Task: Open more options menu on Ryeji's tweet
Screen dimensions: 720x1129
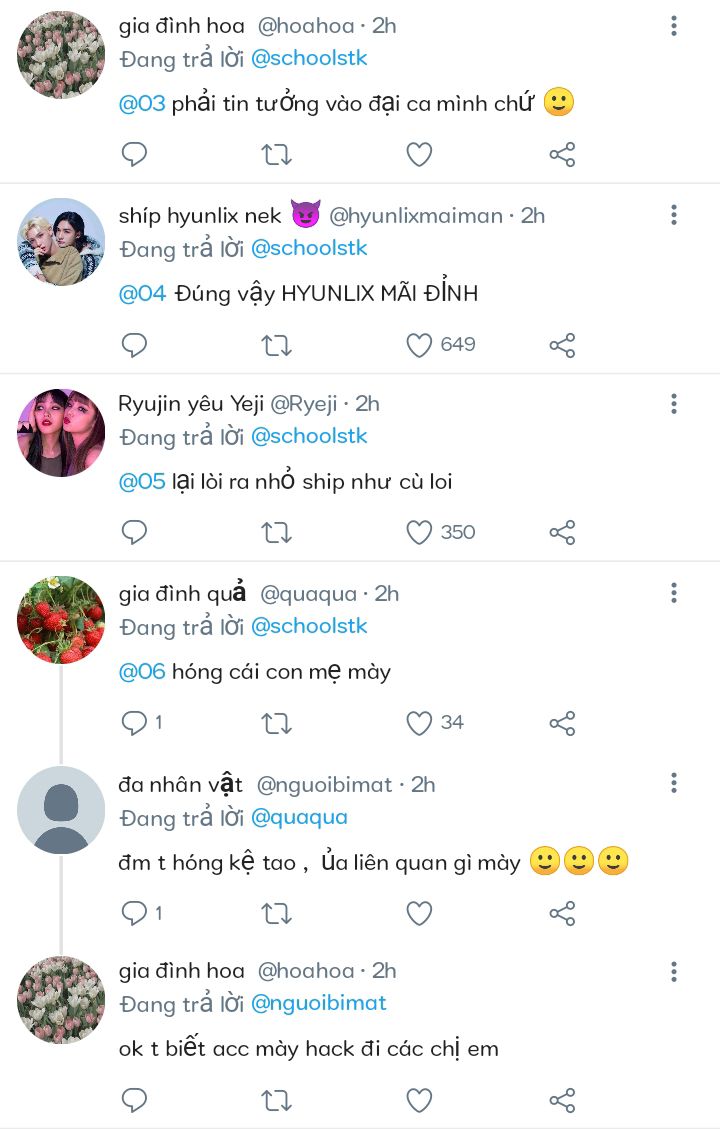Action: 674,403
